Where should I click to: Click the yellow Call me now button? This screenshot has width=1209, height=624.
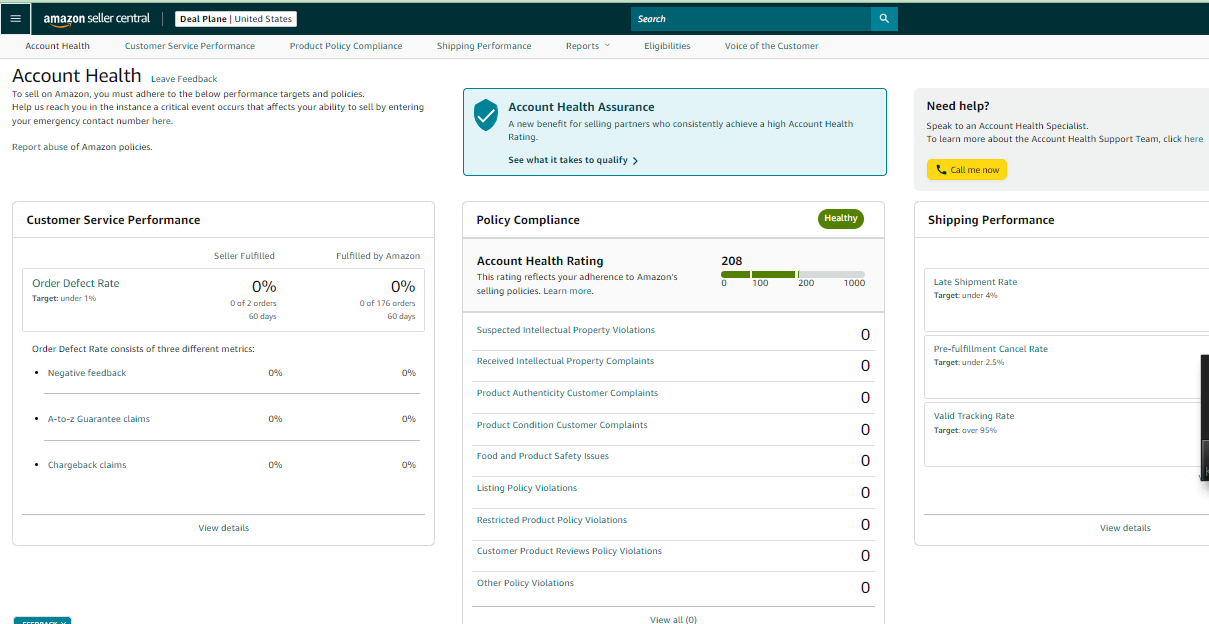(x=967, y=170)
